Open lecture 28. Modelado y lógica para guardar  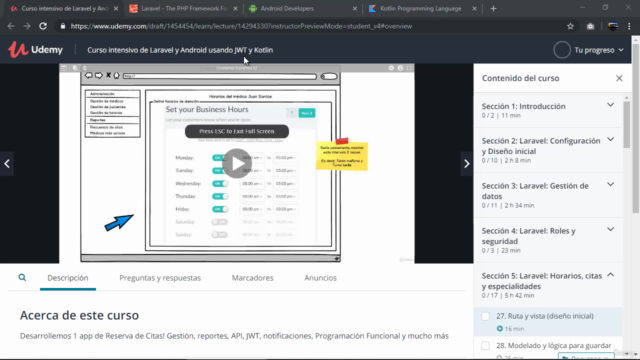point(553,346)
